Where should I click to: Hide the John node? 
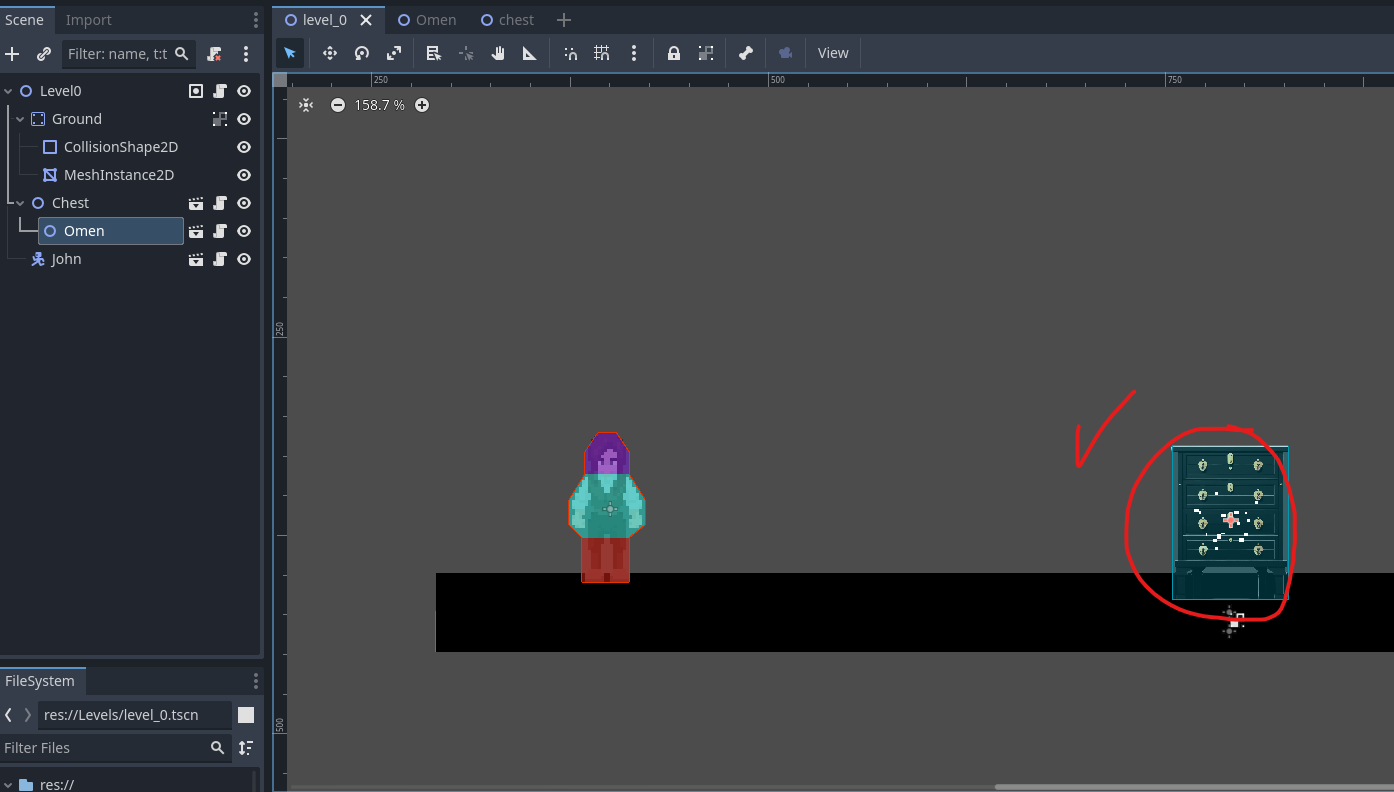tap(243, 258)
